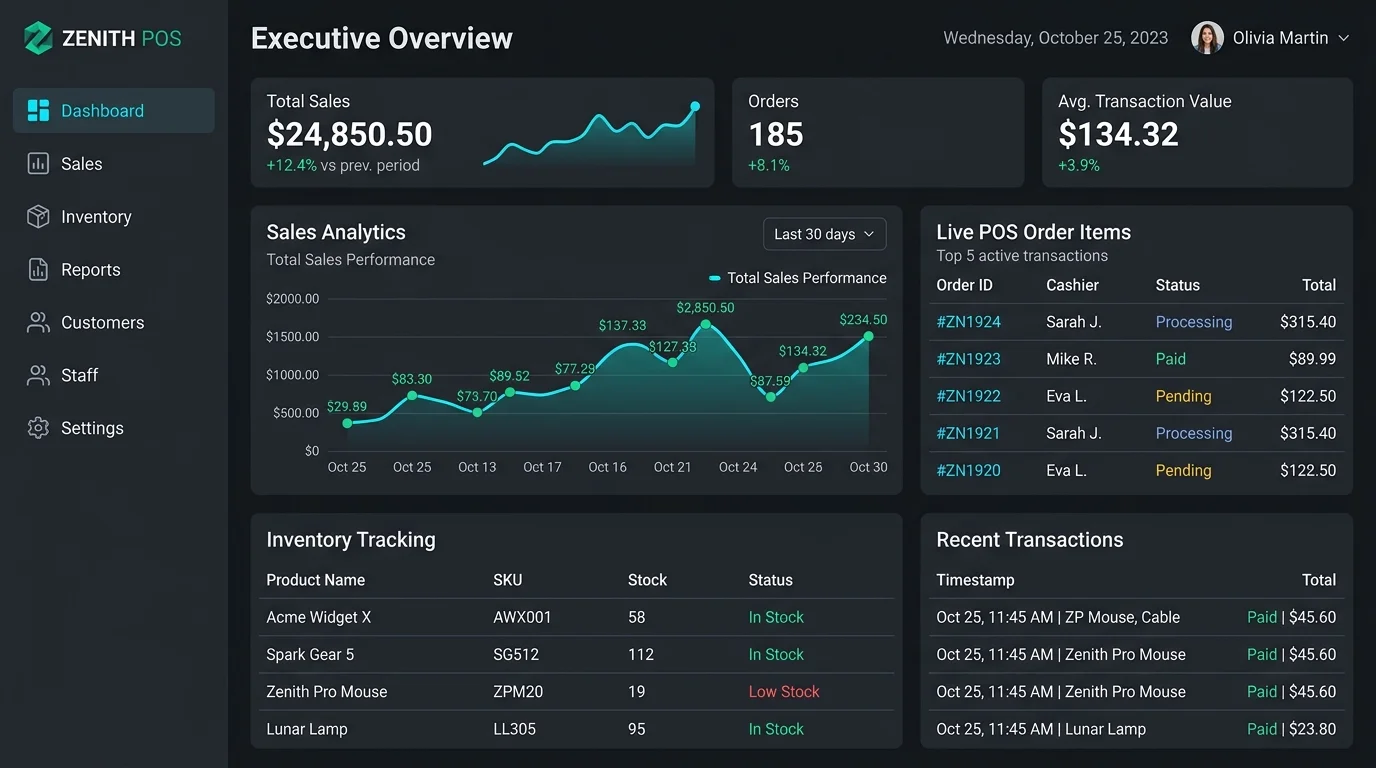Open order #ZN1924 link
The width and height of the screenshot is (1376, 768).
tap(968, 322)
